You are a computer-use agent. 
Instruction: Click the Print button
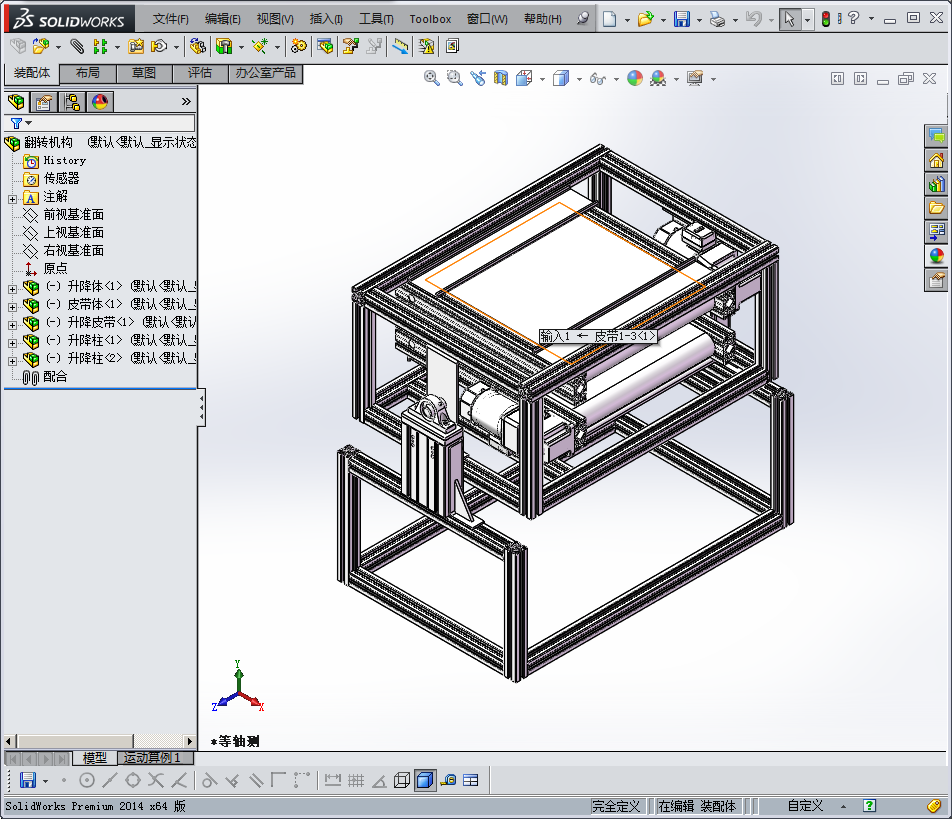tap(717, 19)
